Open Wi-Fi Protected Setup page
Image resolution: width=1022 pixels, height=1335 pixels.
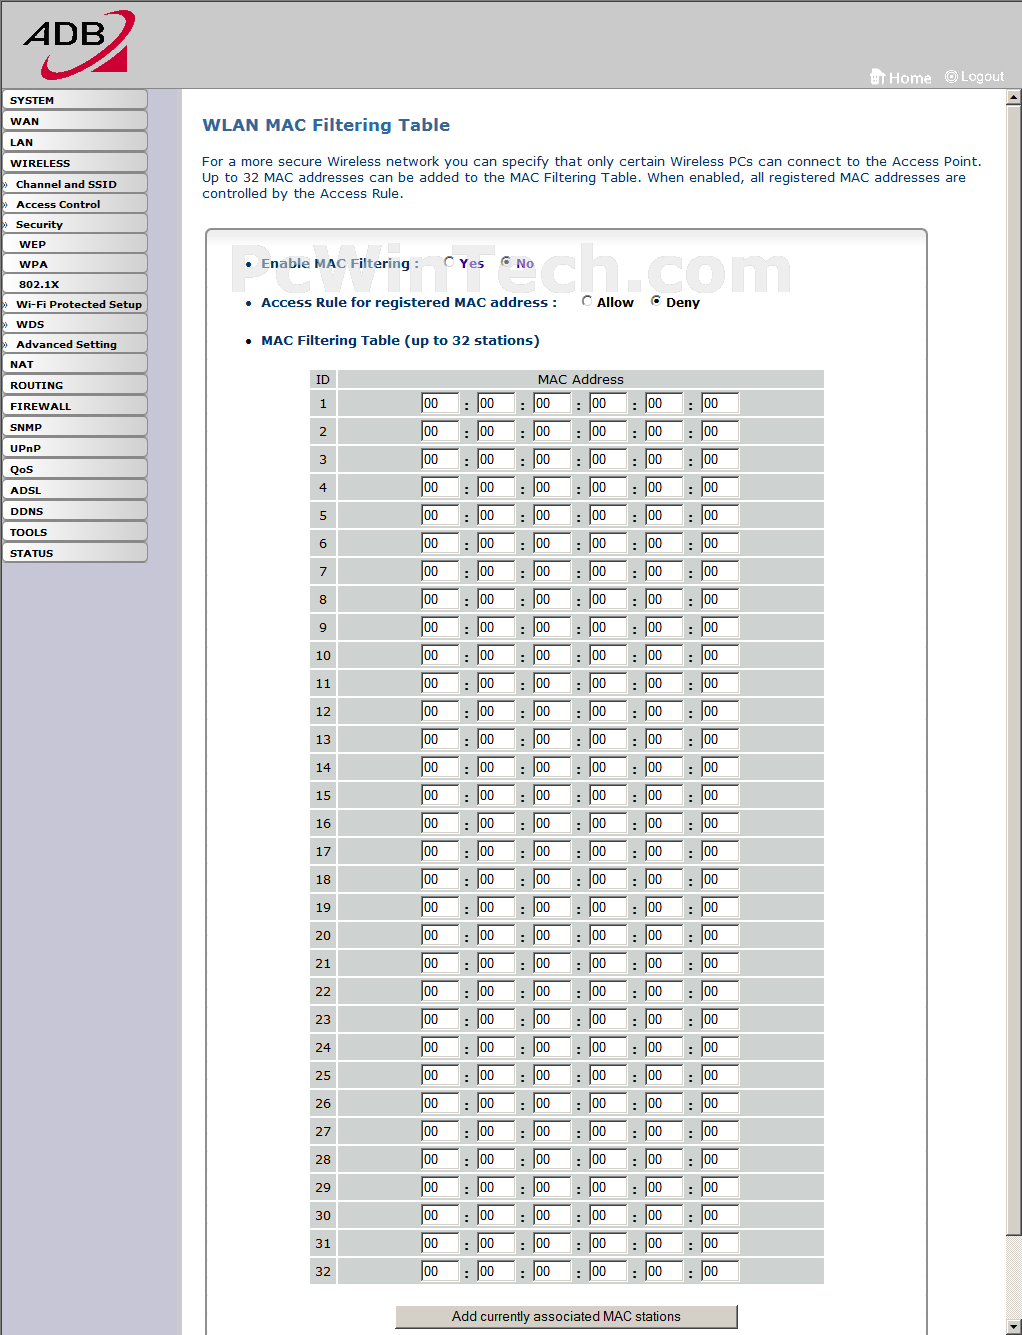(75, 304)
